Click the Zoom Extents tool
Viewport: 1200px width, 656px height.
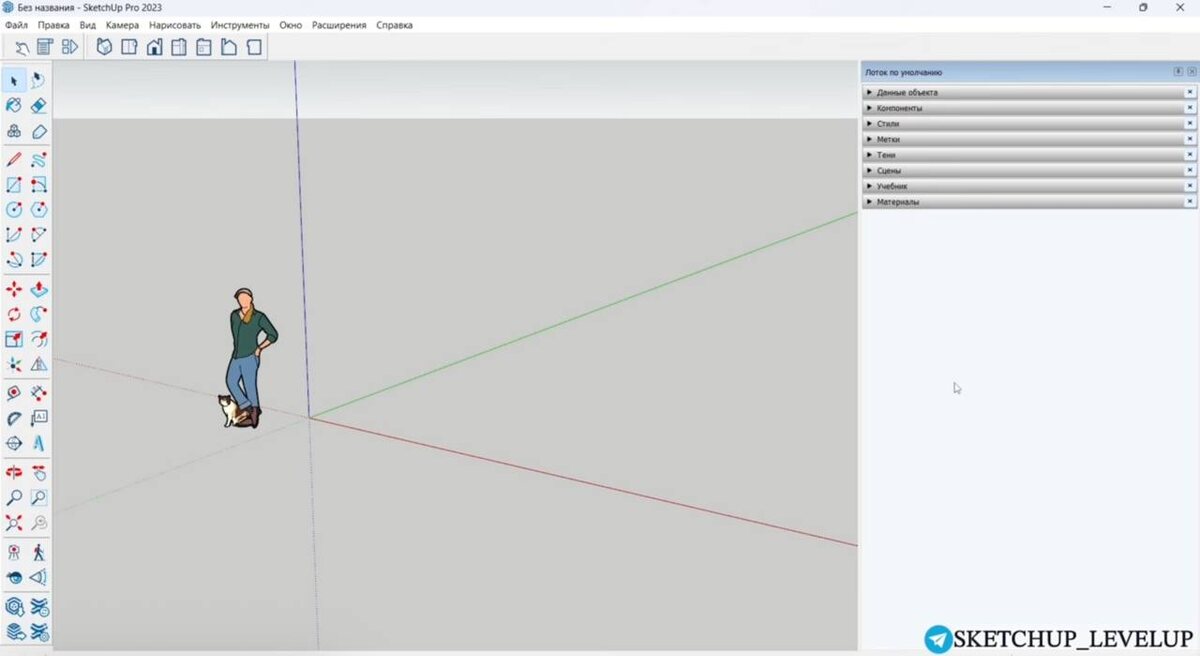14,522
